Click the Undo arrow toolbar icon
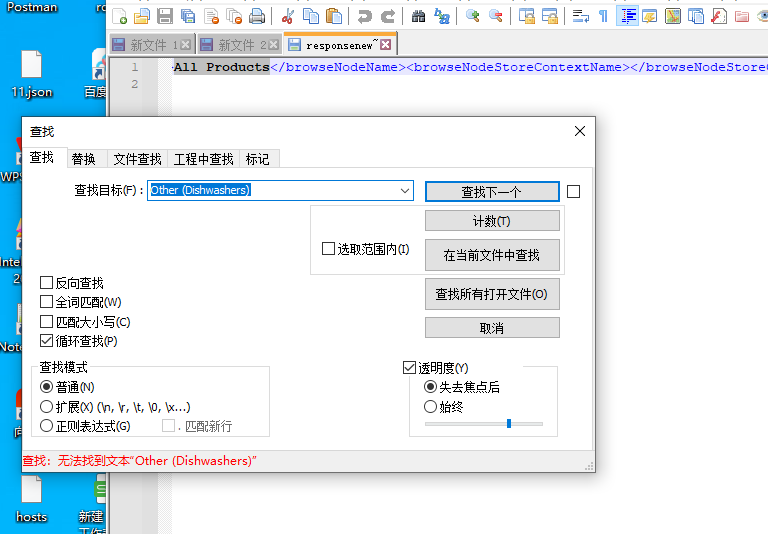The width and height of the screenshot is (768, 534). pyautogui.click(x=364, y=17)
